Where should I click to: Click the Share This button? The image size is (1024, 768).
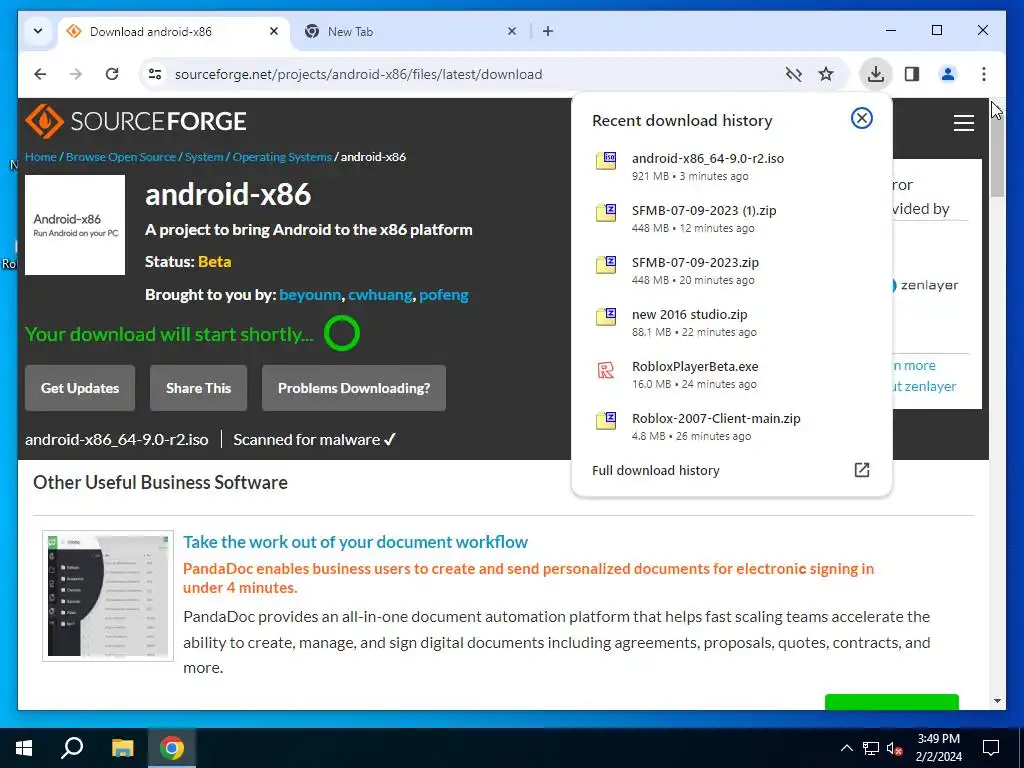click(x=199, y=388)
